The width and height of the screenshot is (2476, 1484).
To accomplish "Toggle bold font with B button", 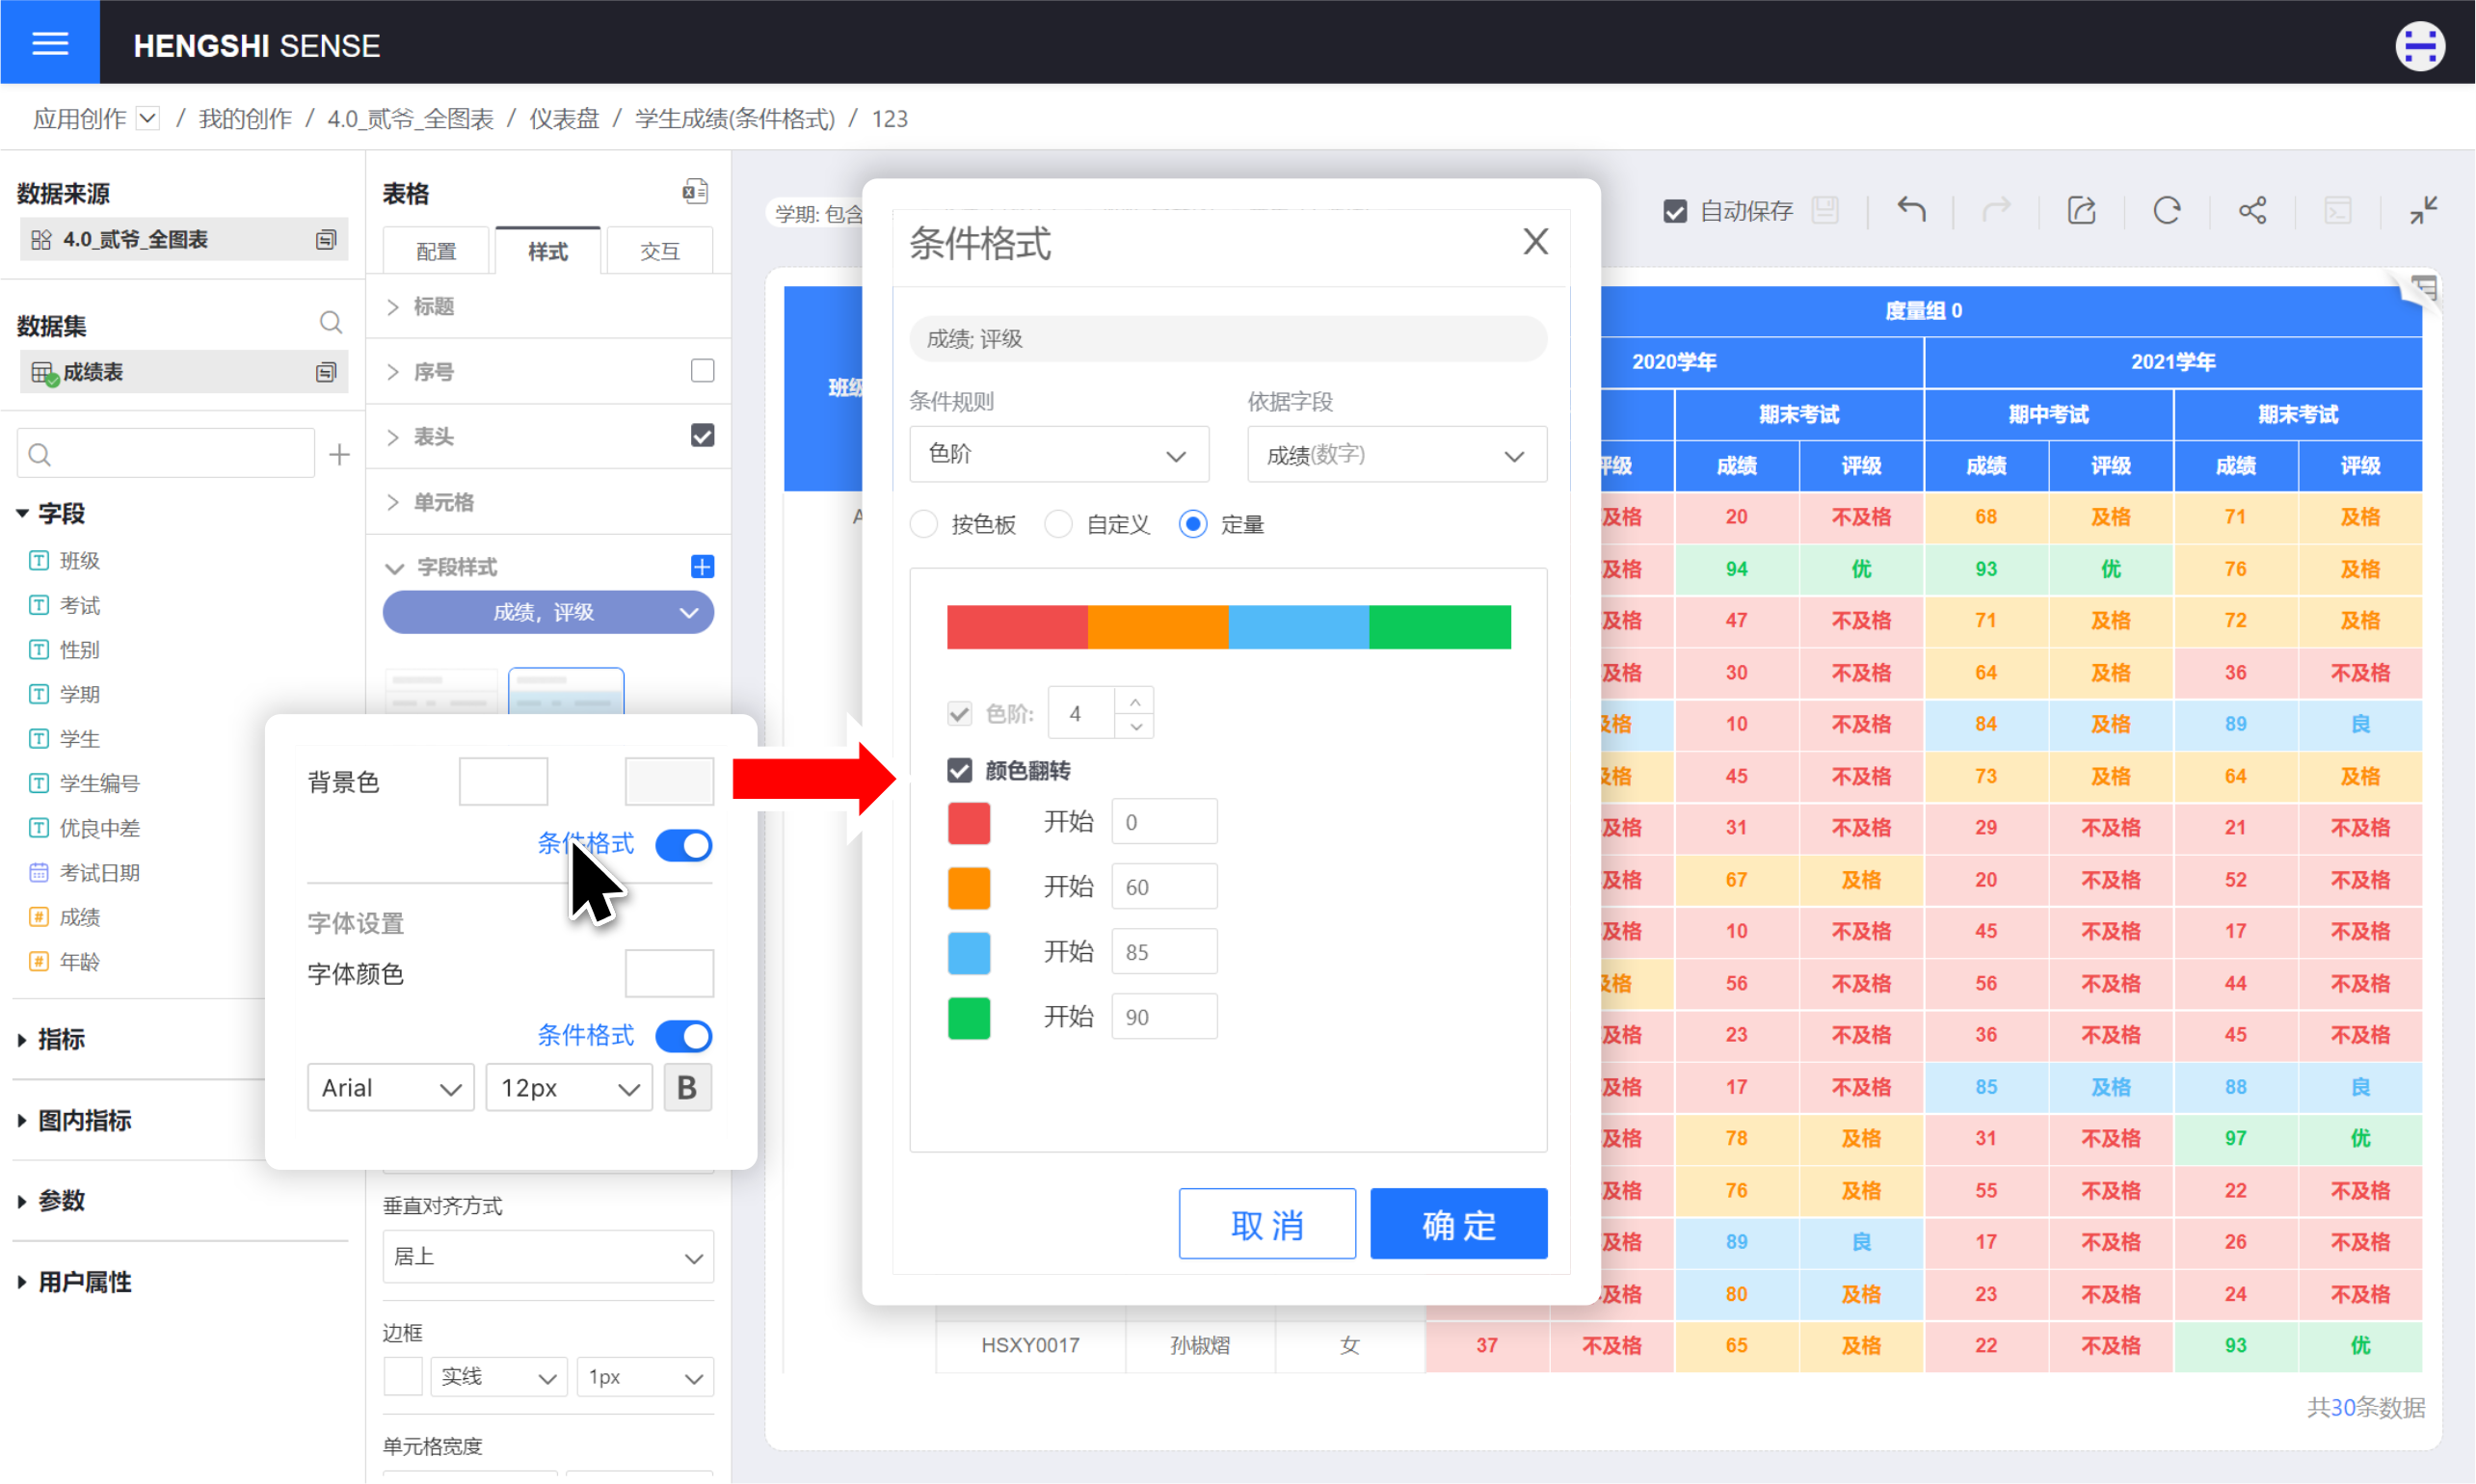I will [687, 1088].
